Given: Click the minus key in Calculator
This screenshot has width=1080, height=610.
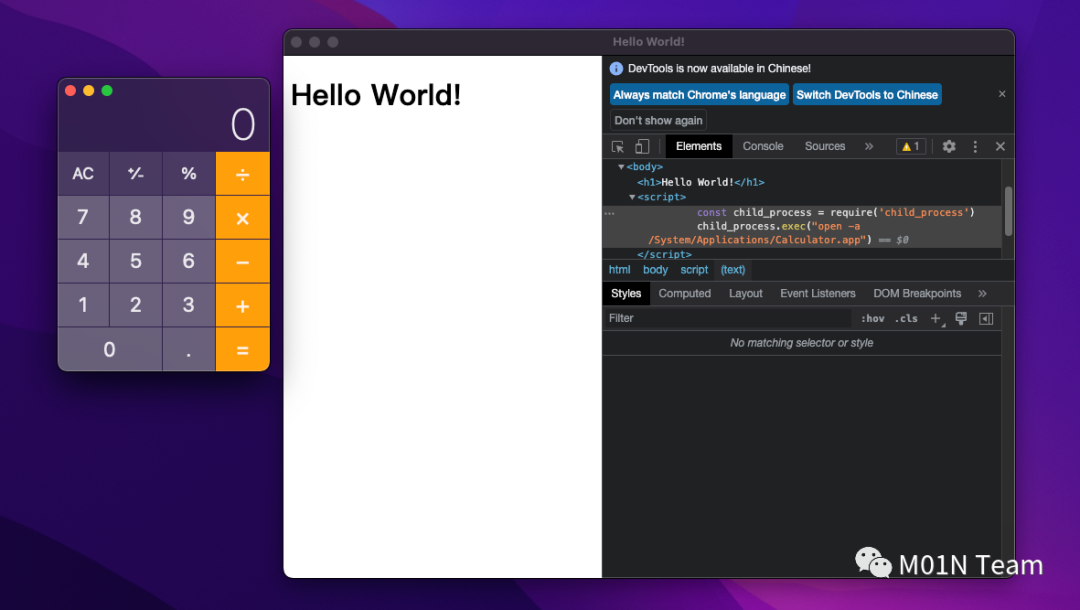Looking at the screenshot, I should (x=242, y=262).
